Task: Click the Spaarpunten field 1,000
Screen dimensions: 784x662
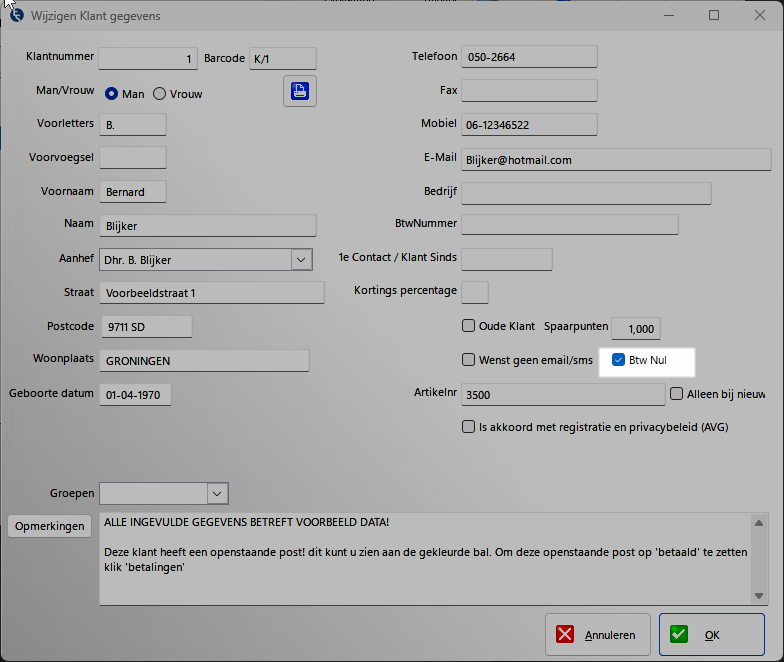Action: tap(636, 329)
